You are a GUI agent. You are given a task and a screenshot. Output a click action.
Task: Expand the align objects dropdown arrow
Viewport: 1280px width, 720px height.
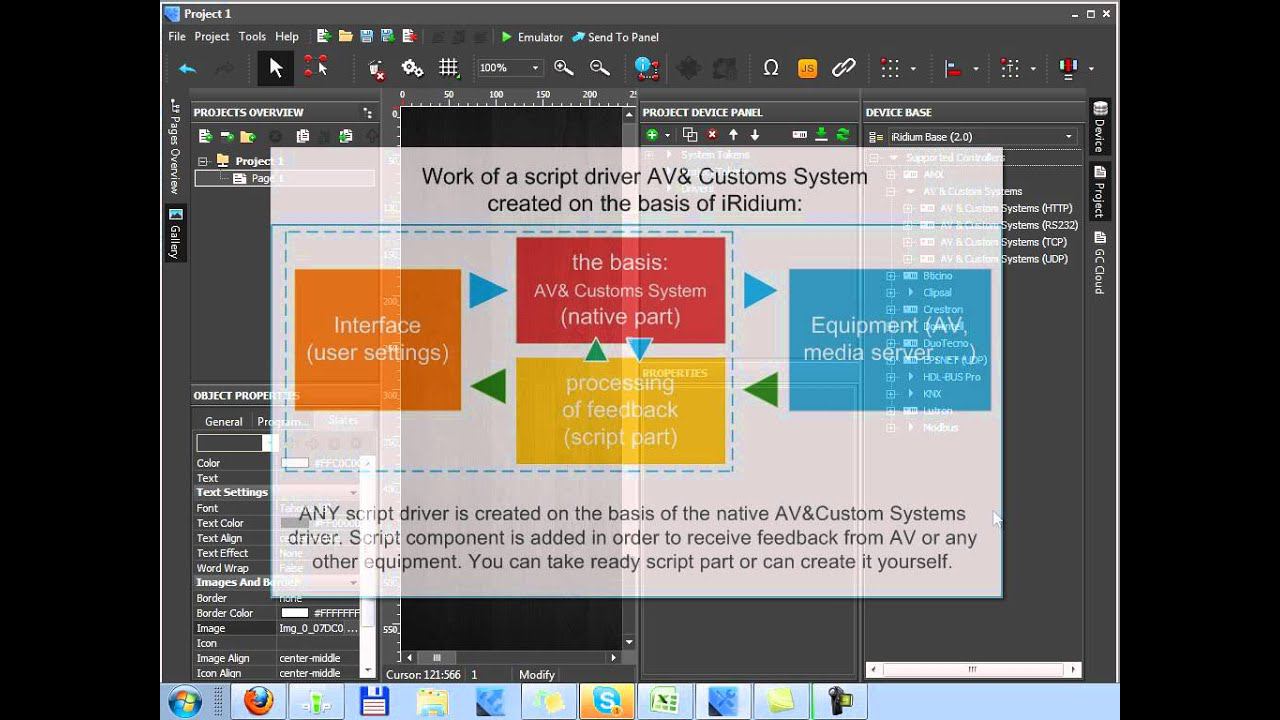pyautogui.click(x=976, y=69)
